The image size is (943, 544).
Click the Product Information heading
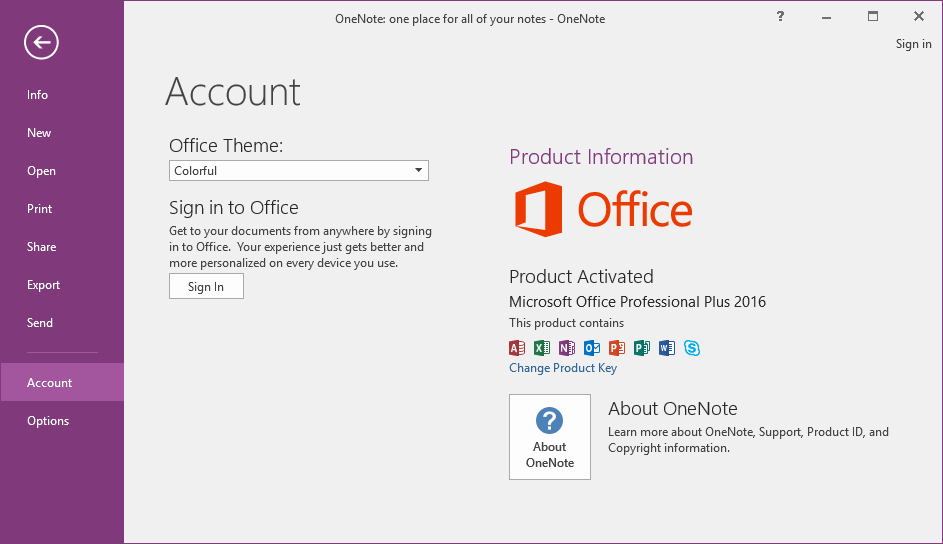click(601, 157)
